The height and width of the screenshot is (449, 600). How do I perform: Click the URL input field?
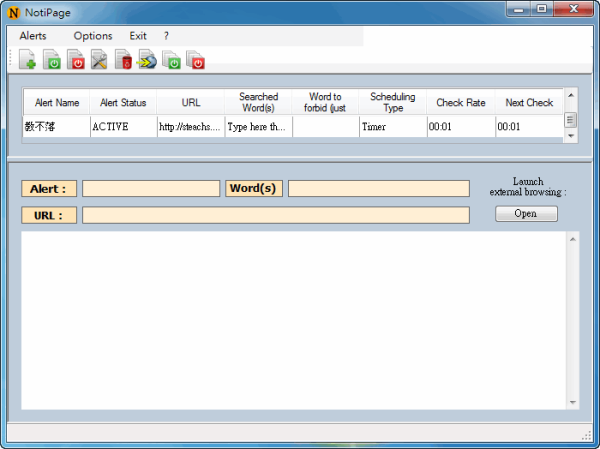pyautogui.click(x=275, y=215)
